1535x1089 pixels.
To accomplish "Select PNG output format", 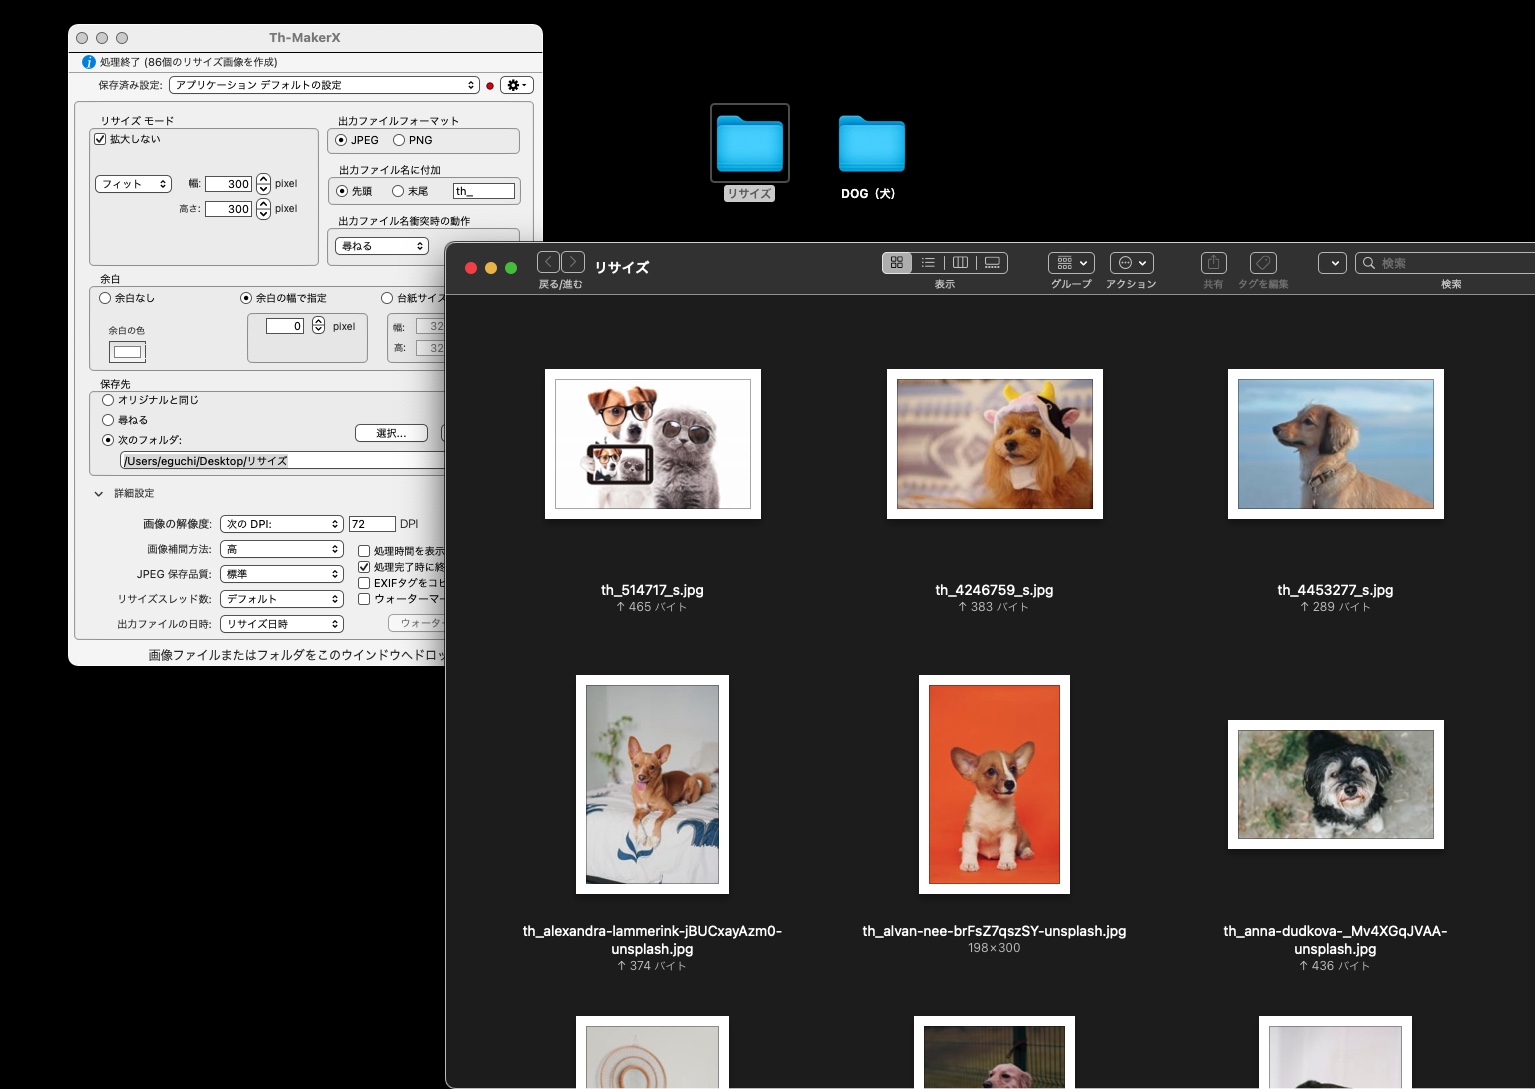I will pyautogui.click(x=399, y=140).
